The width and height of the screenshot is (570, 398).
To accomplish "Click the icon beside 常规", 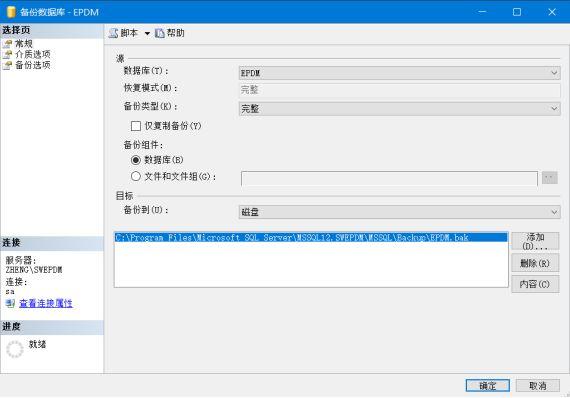I will [8, 44].
